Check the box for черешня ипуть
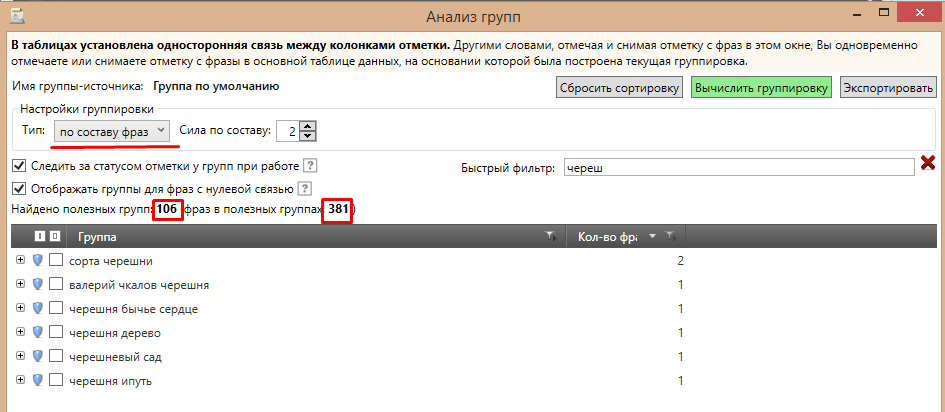The image size is (945, 412). 56,381
